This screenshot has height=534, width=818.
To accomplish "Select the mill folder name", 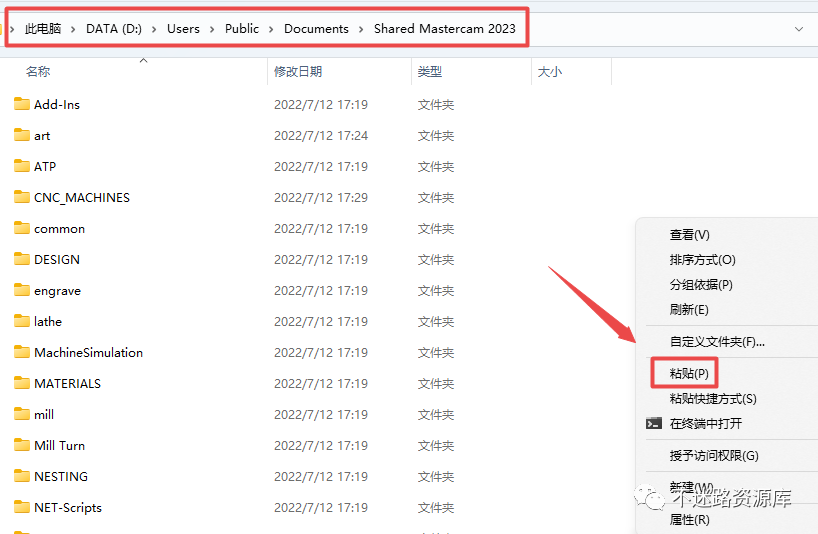I will pos(44,415).
